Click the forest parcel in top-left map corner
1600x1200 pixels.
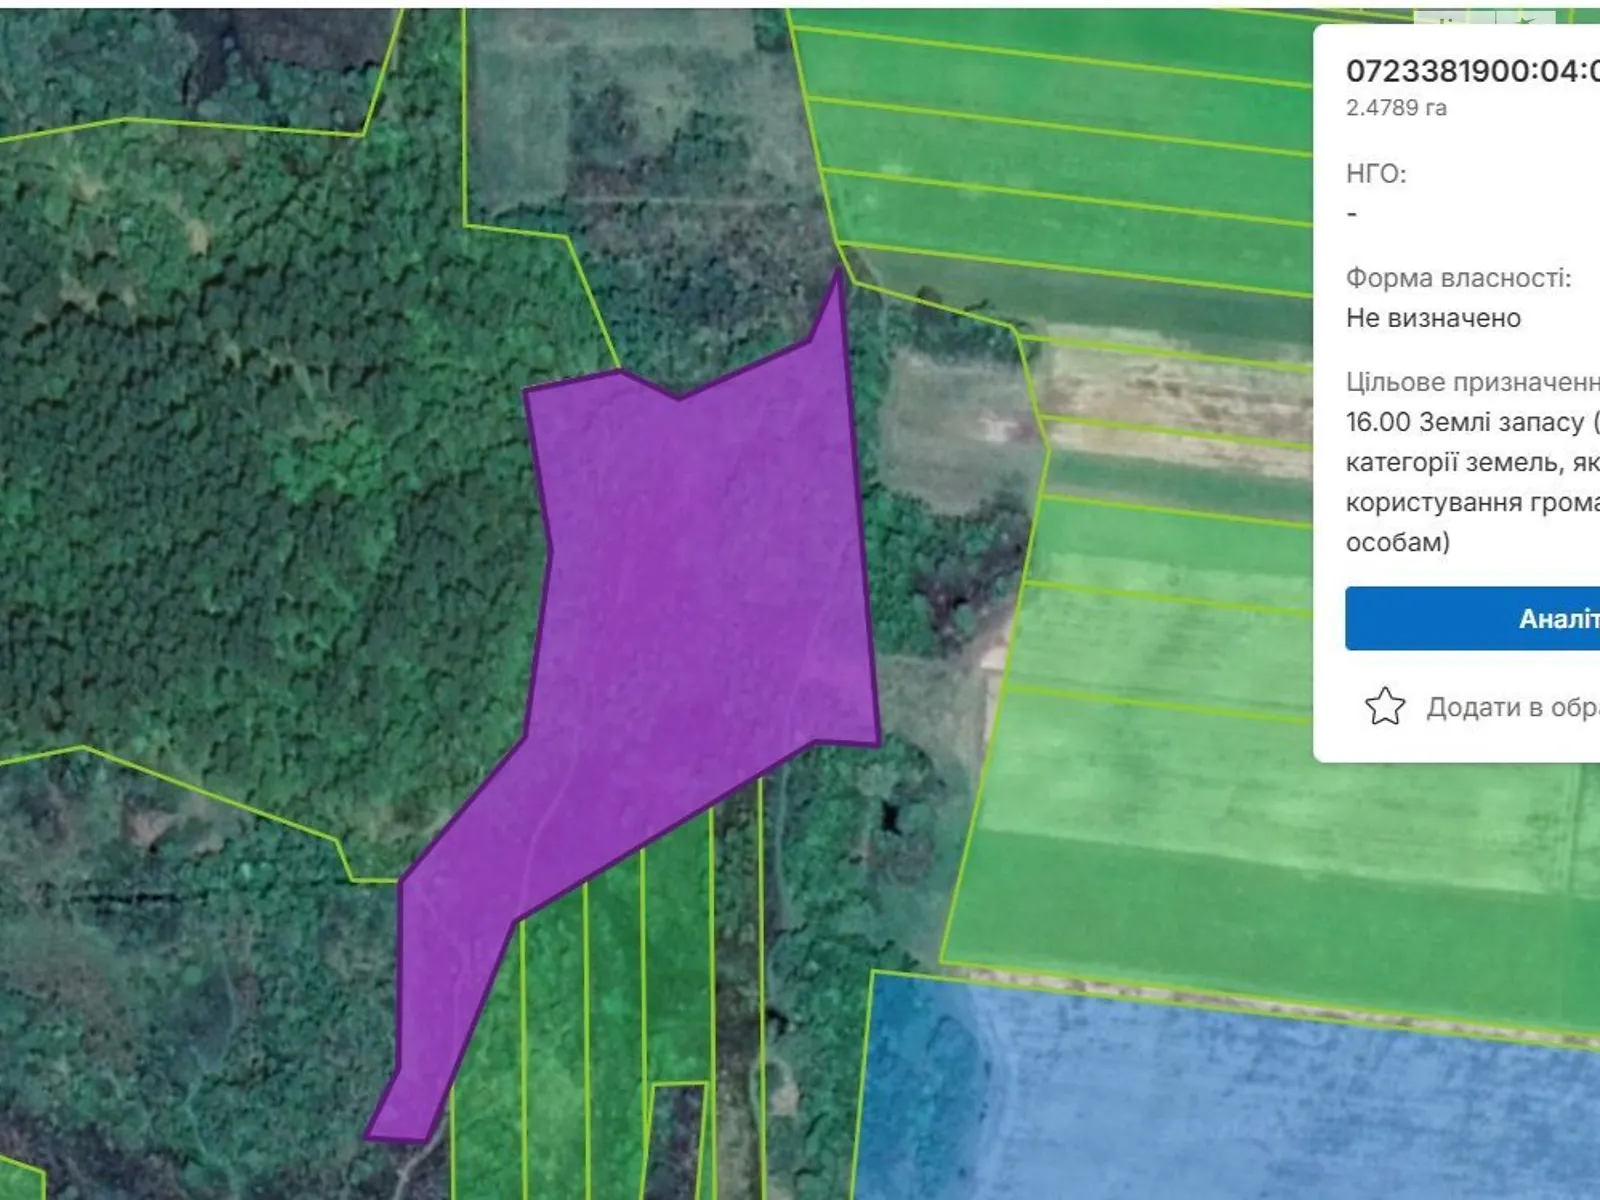click(200, 60)
